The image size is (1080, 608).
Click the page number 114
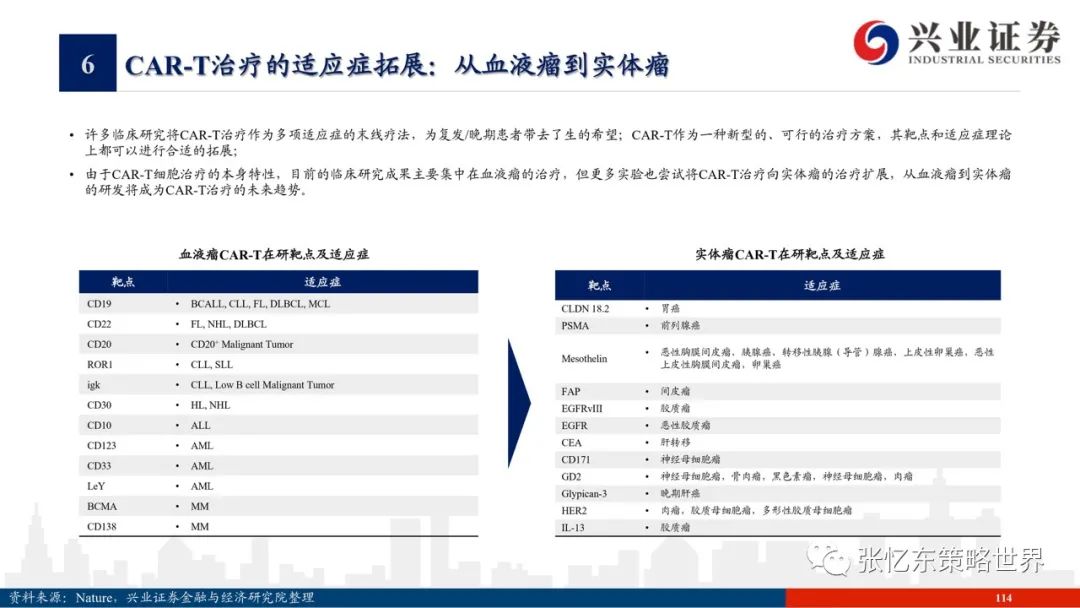1004,598
